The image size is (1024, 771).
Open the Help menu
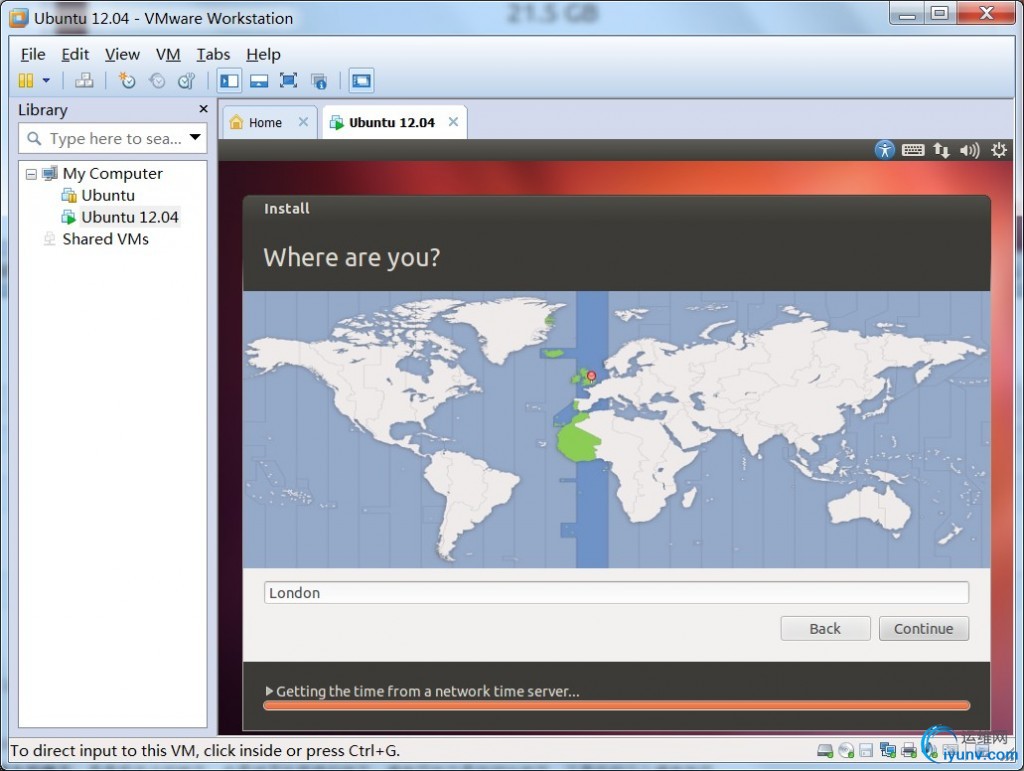pyautogui.click(x=263, y=54)
